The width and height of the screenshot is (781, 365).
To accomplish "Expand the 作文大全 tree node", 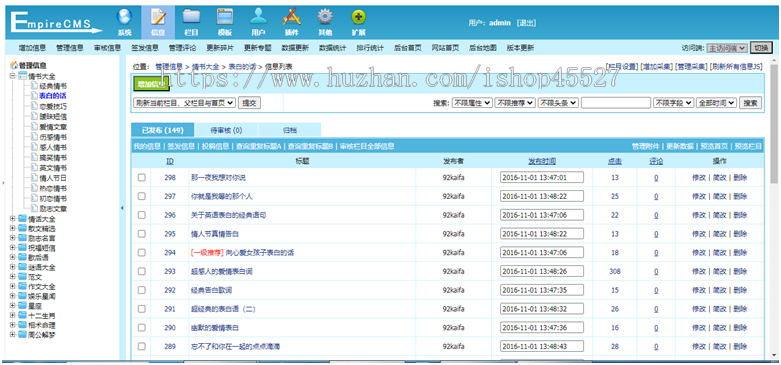I will tap(12, 286).
